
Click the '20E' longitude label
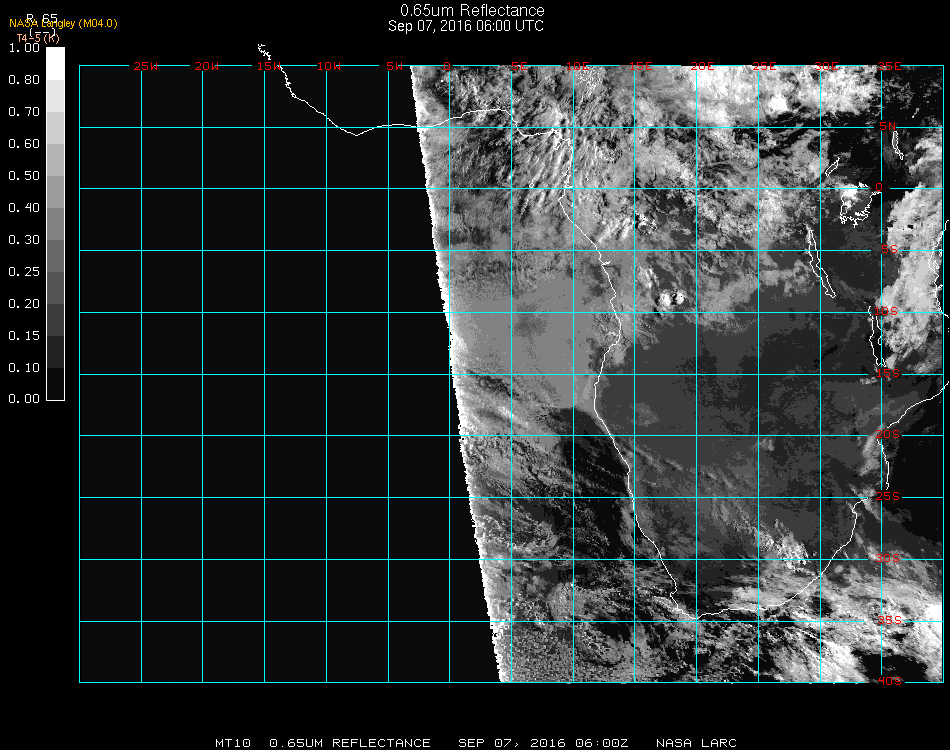click(702, 66)
